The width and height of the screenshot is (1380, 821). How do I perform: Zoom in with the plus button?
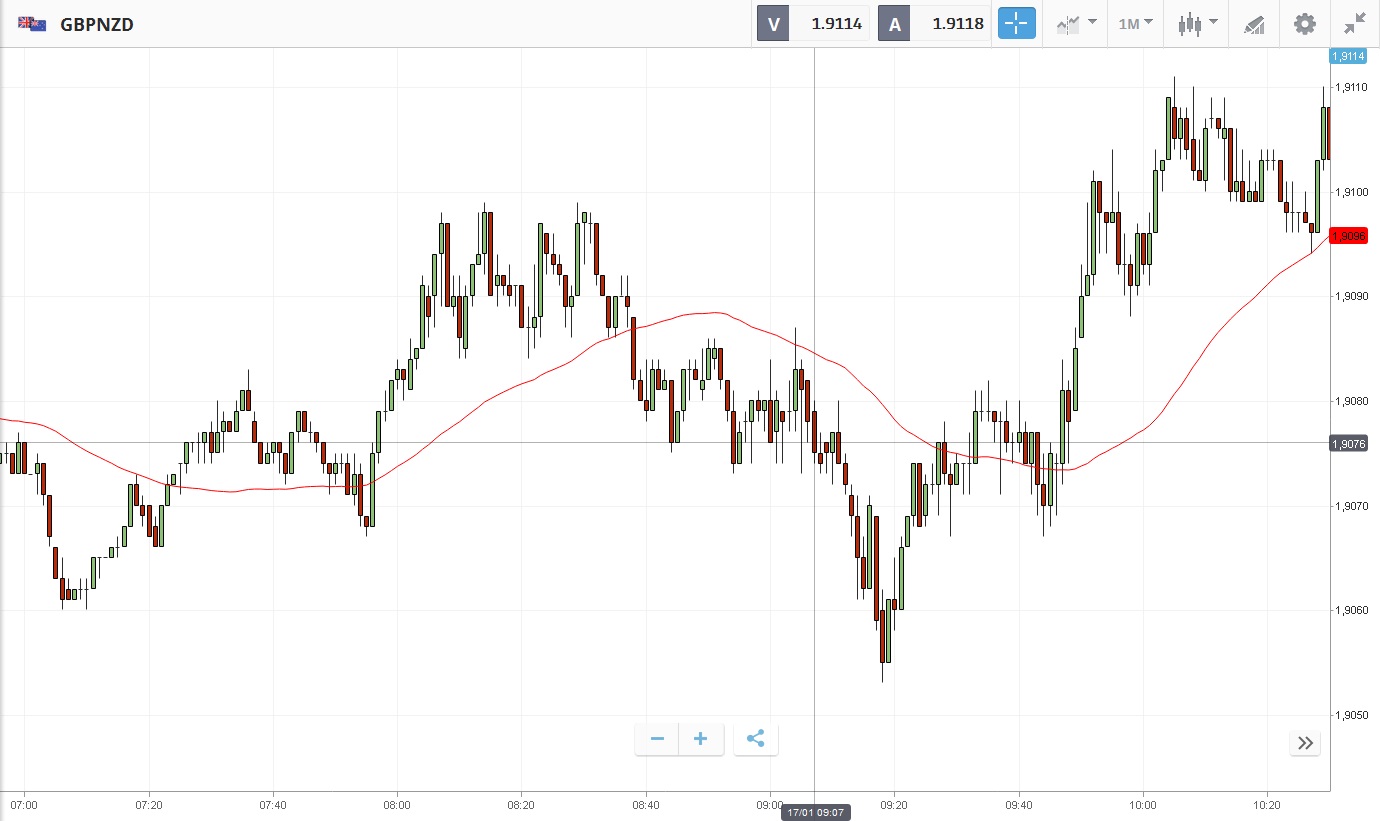click(701, 739)
